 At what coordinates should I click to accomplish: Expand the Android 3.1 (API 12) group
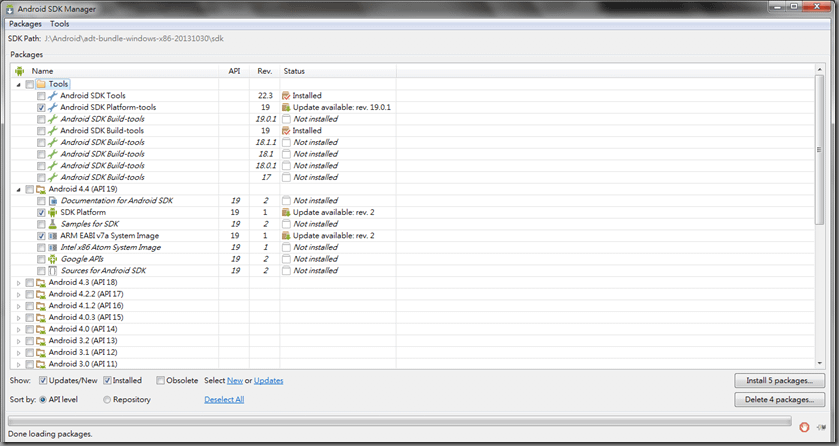[x=19, y=353]
